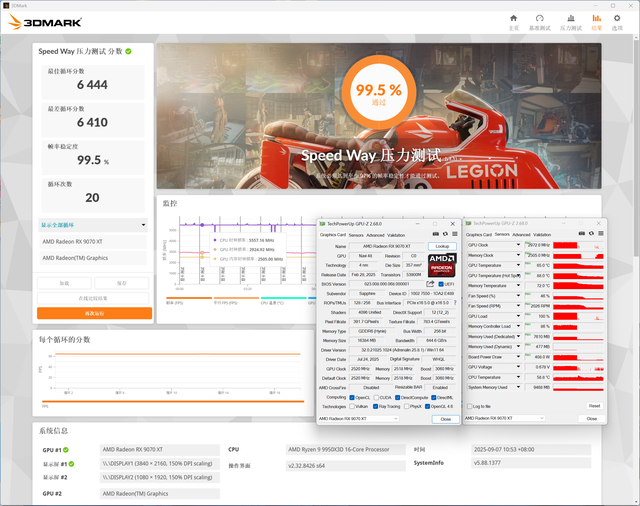640x506 pixels.
Task: Click the 加载 load button
Action: [x=64, y=283]
